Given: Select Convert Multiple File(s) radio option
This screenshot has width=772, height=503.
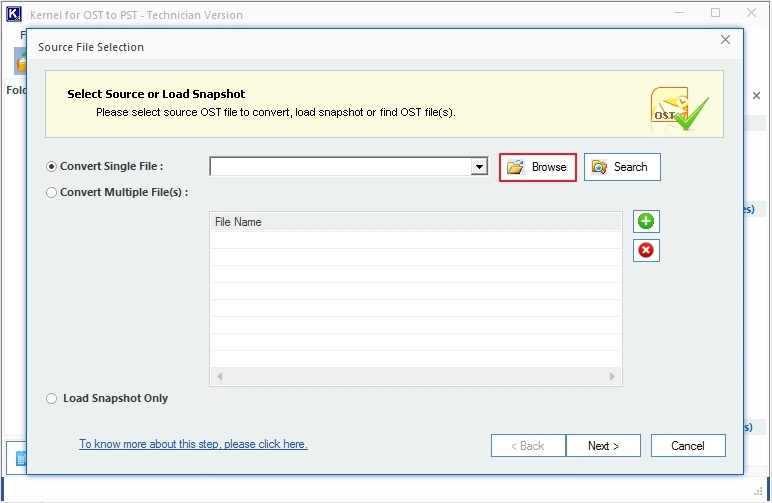Looking at the screenshot, I should click(x=51, y=192).
